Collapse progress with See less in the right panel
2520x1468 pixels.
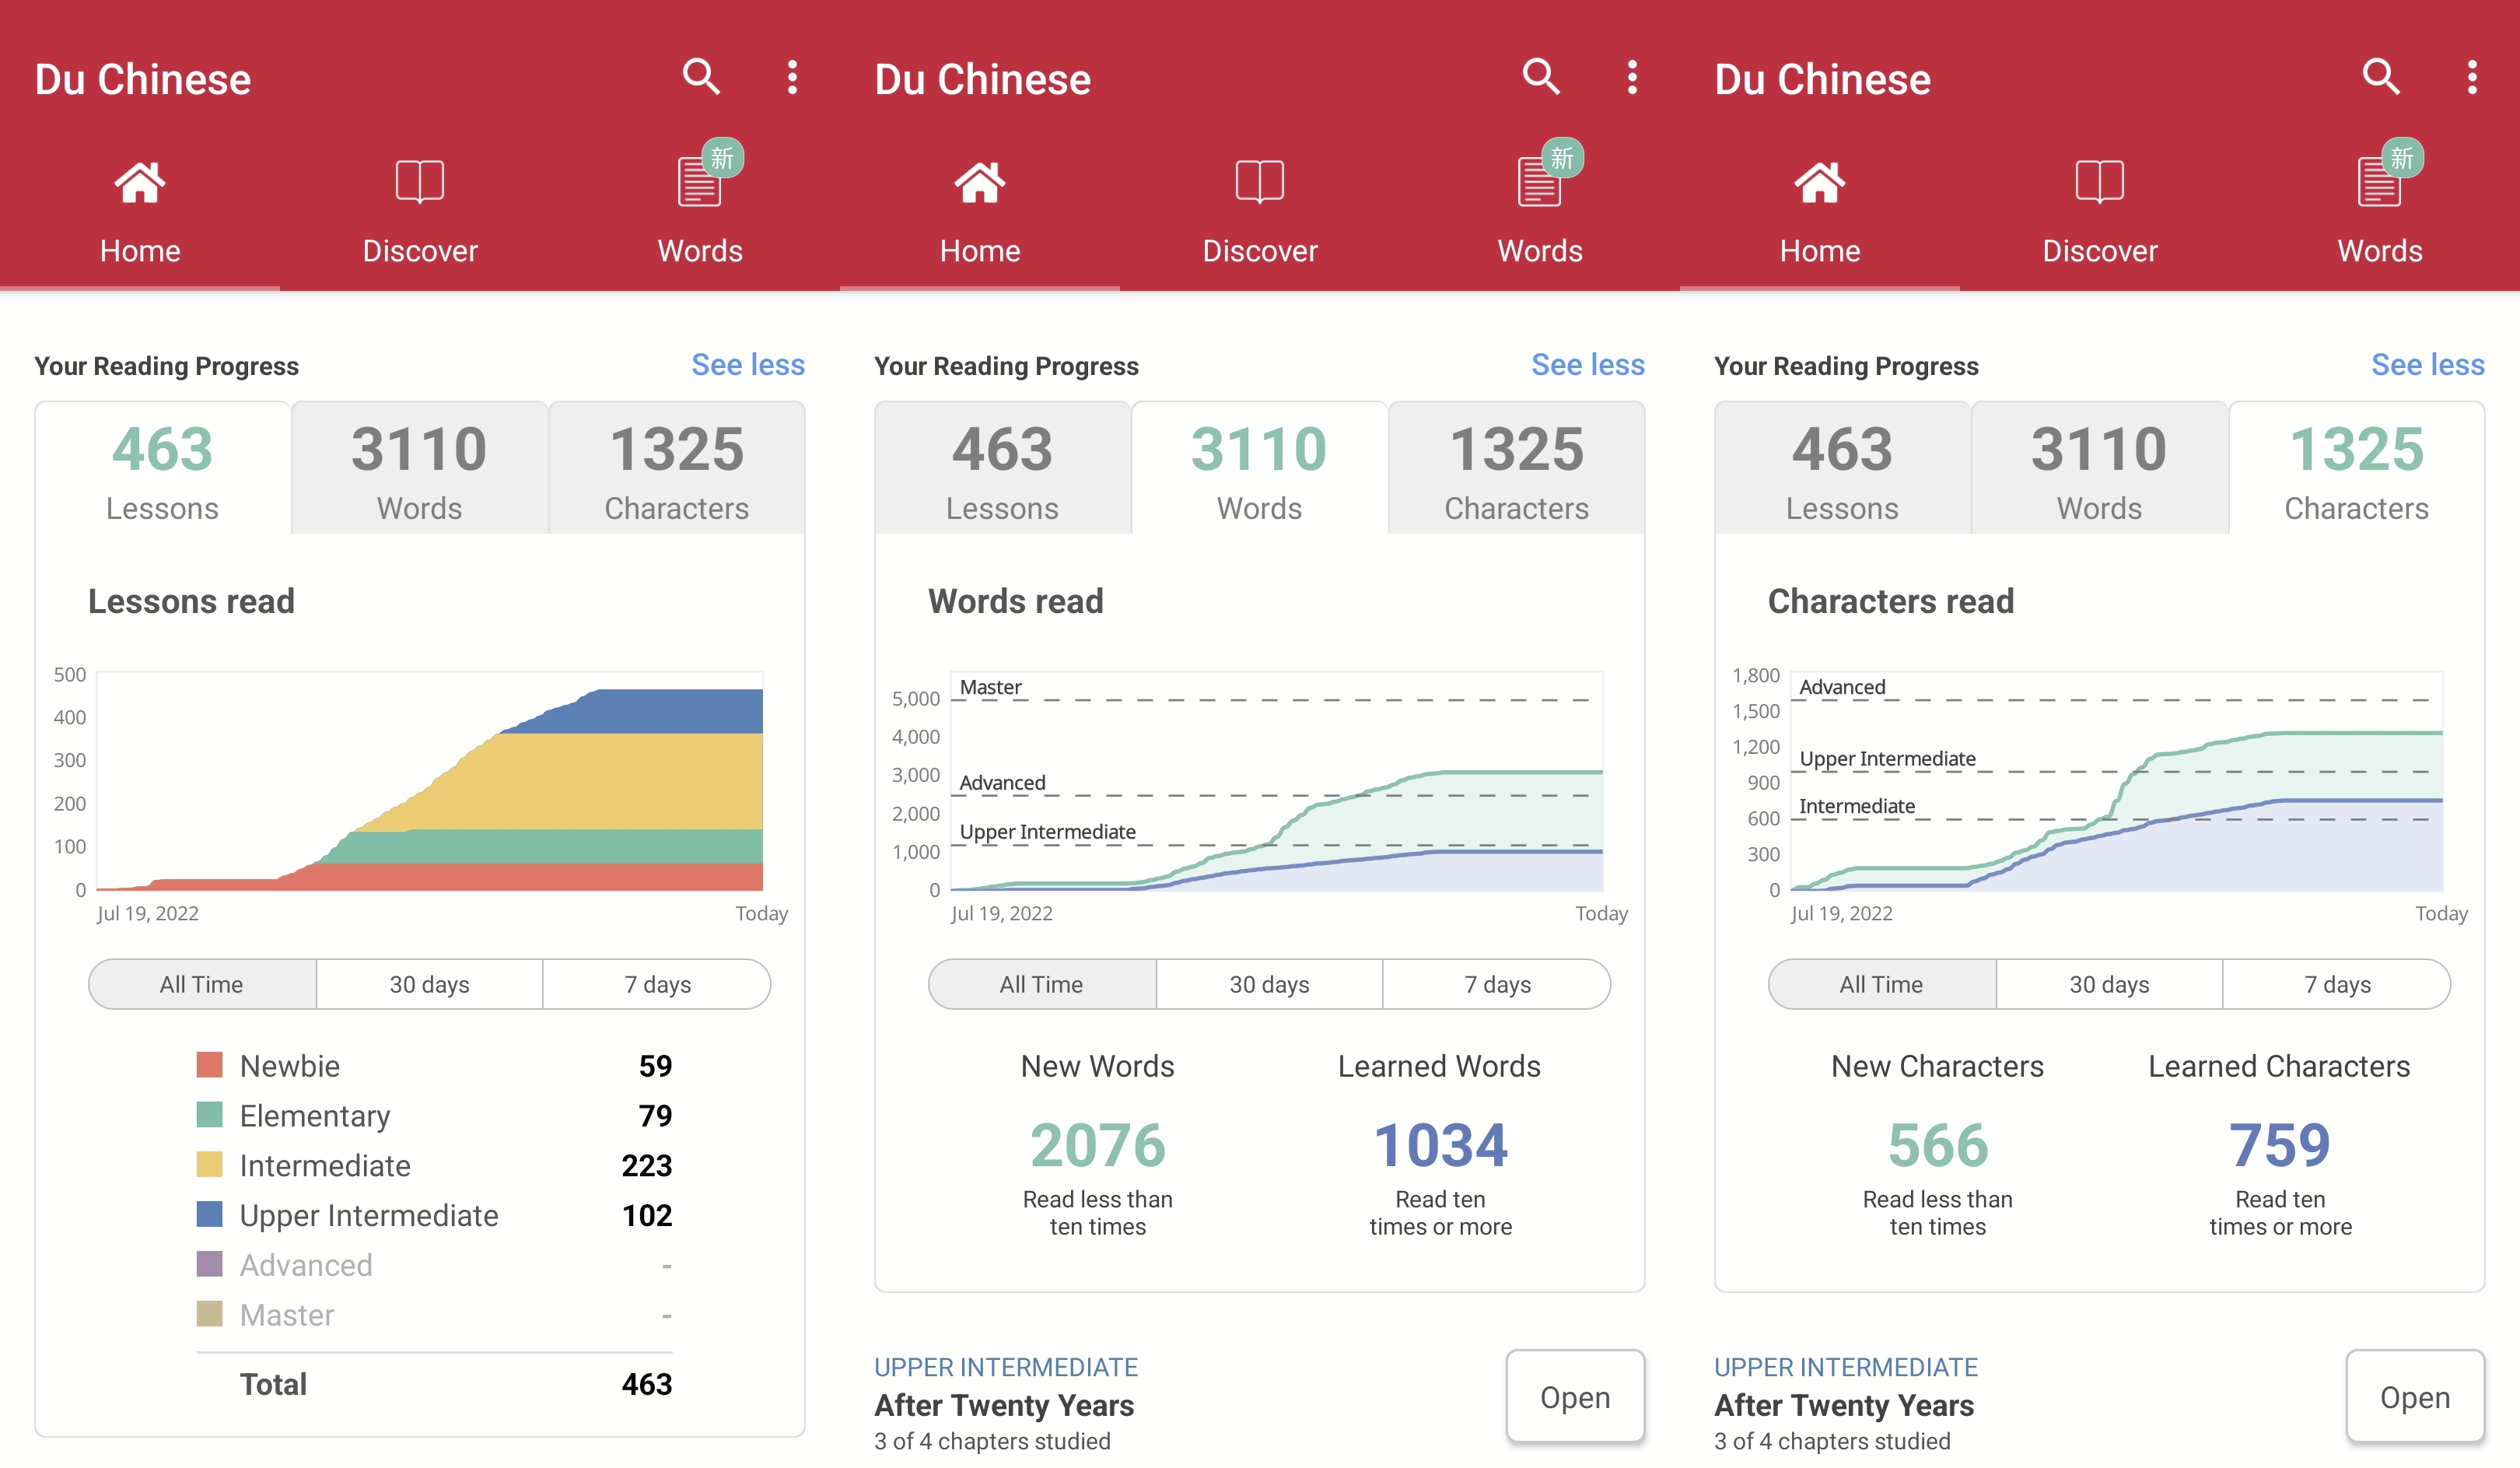click(x=2427, y=365)
